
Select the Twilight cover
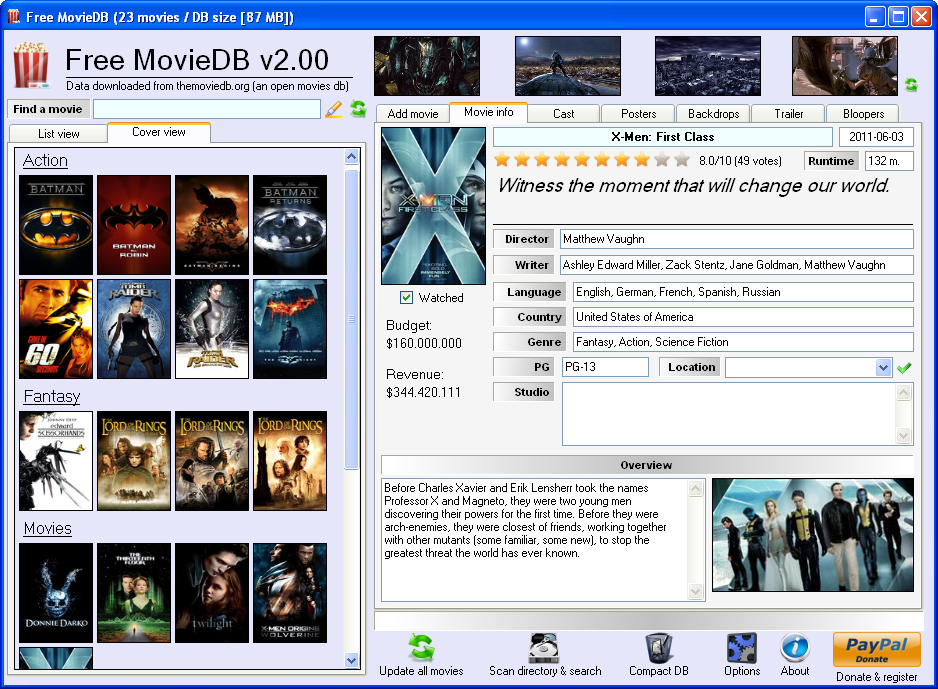pos(212,593)
